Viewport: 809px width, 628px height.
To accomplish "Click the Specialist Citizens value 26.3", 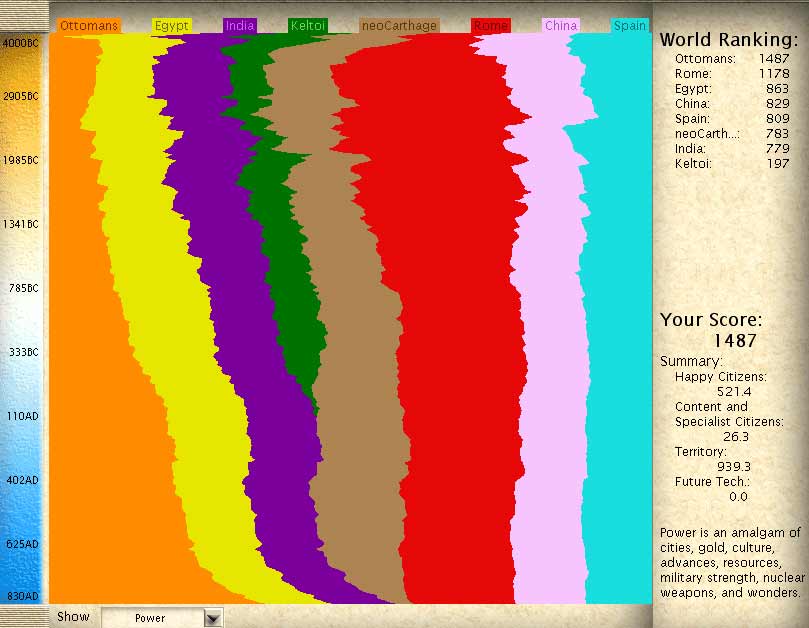I will coord(736,437).
